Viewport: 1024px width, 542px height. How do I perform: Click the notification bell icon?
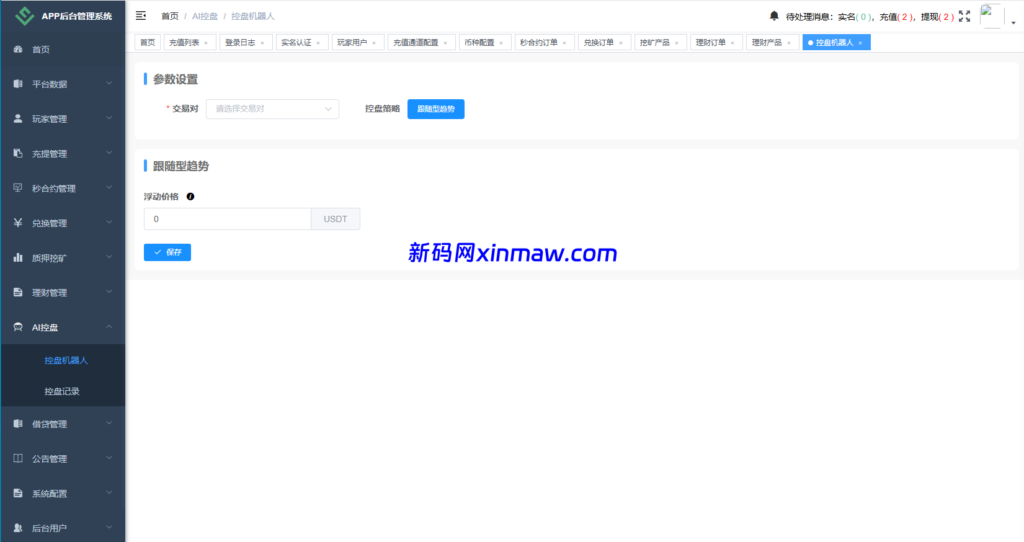[x=774, y=16]
